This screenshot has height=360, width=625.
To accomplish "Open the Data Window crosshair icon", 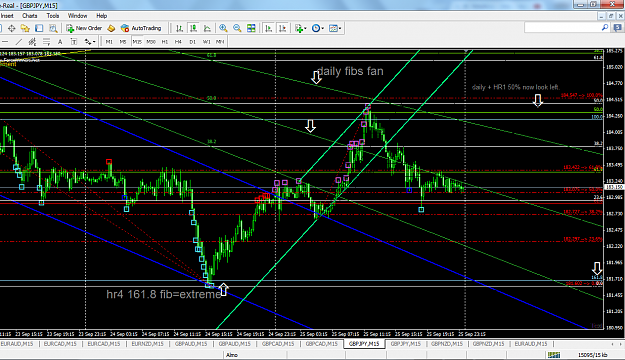I will point(11,28).
